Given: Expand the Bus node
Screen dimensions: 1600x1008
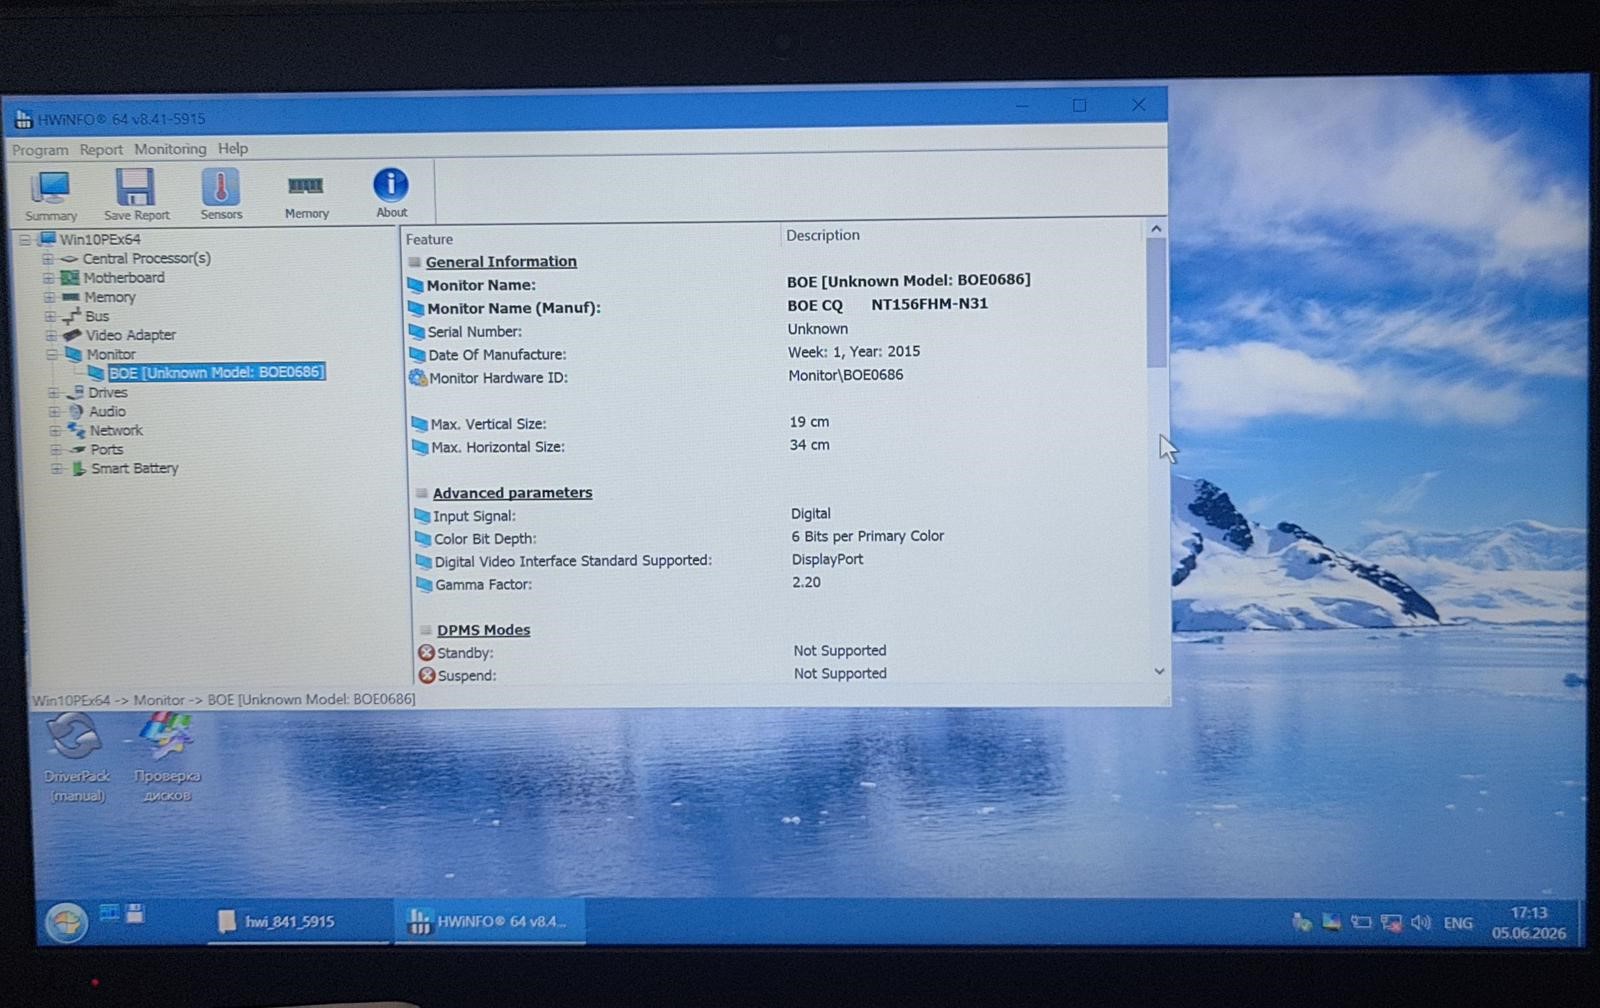Looking at the screenshot, I should (x=50, y=316).
